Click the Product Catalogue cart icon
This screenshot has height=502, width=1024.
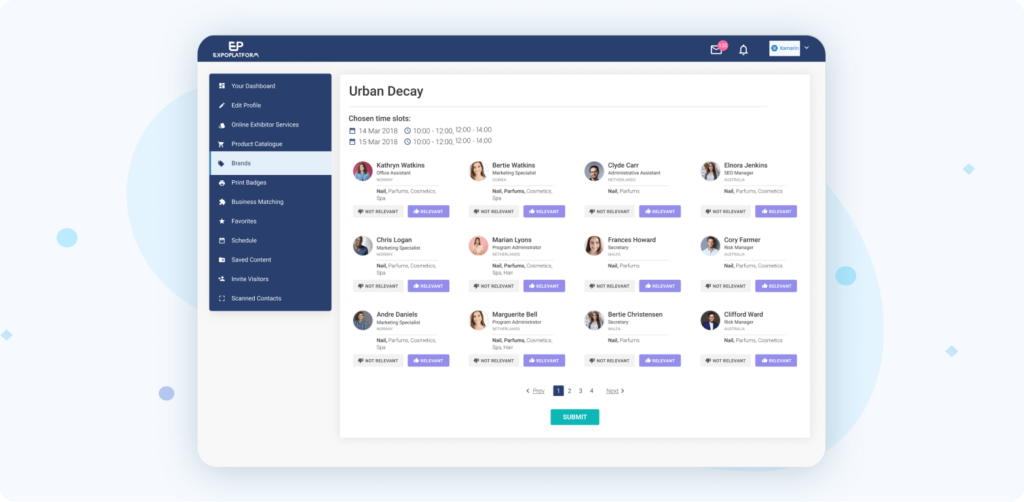coord(222,144)
